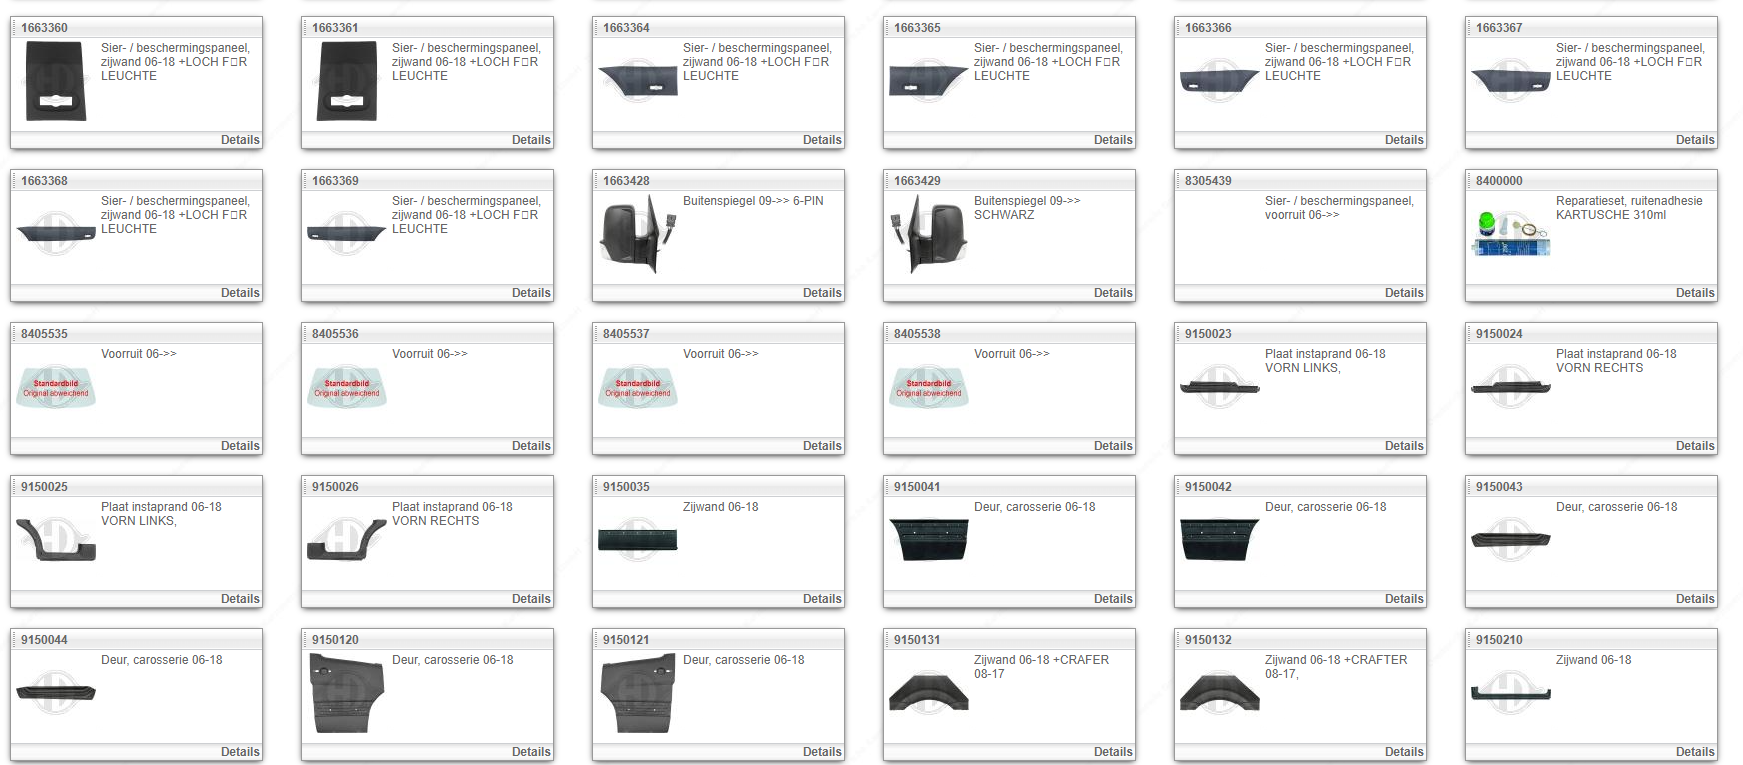This screenshot has width=1743, height=765.
Task: Open Details for item 9150044
Action: (240, 752)
